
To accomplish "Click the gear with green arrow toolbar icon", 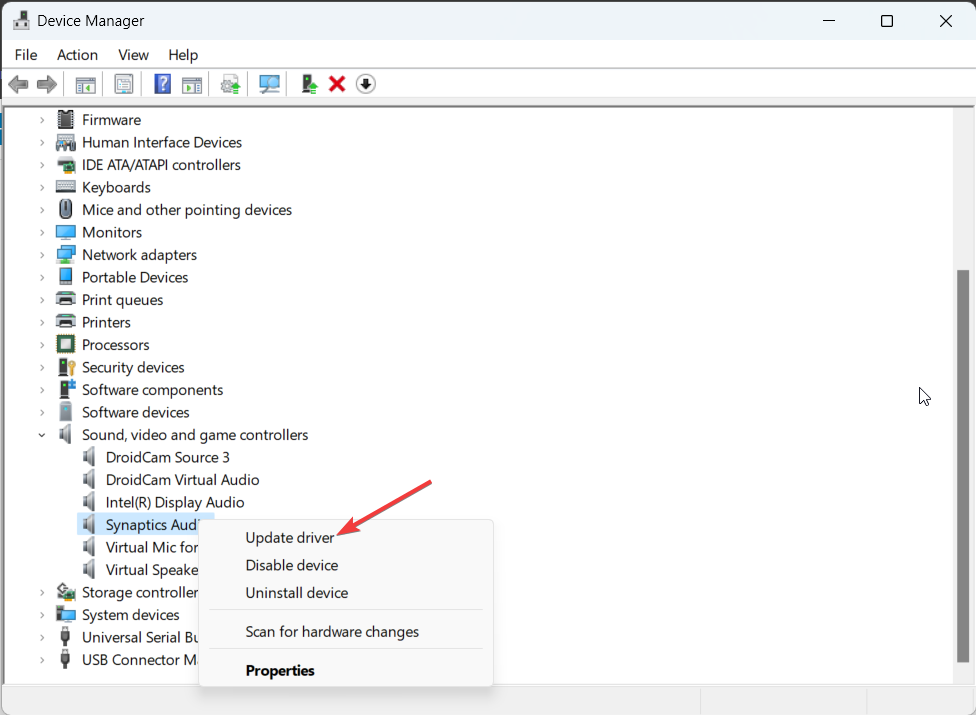I will 230,84.
